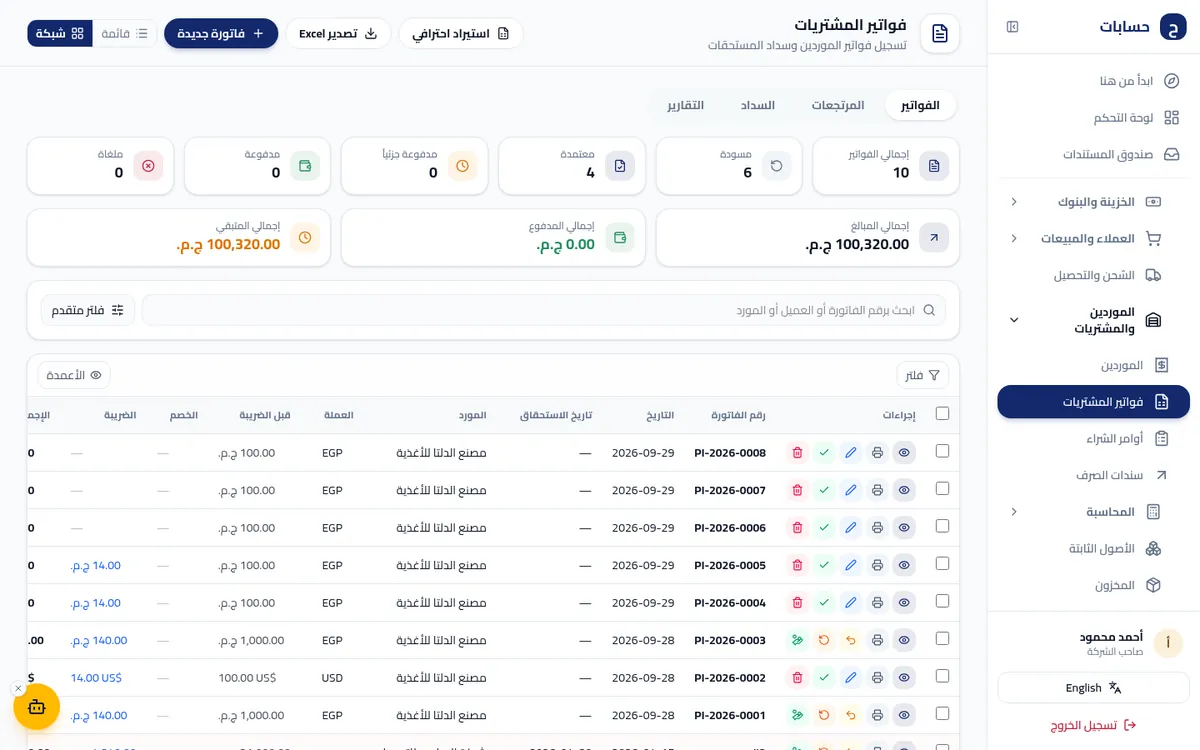Viewport: 1200px width, 750px height.
Task: Check the box for invoice PI-2026-0008
Action: [x=942, y=452]
